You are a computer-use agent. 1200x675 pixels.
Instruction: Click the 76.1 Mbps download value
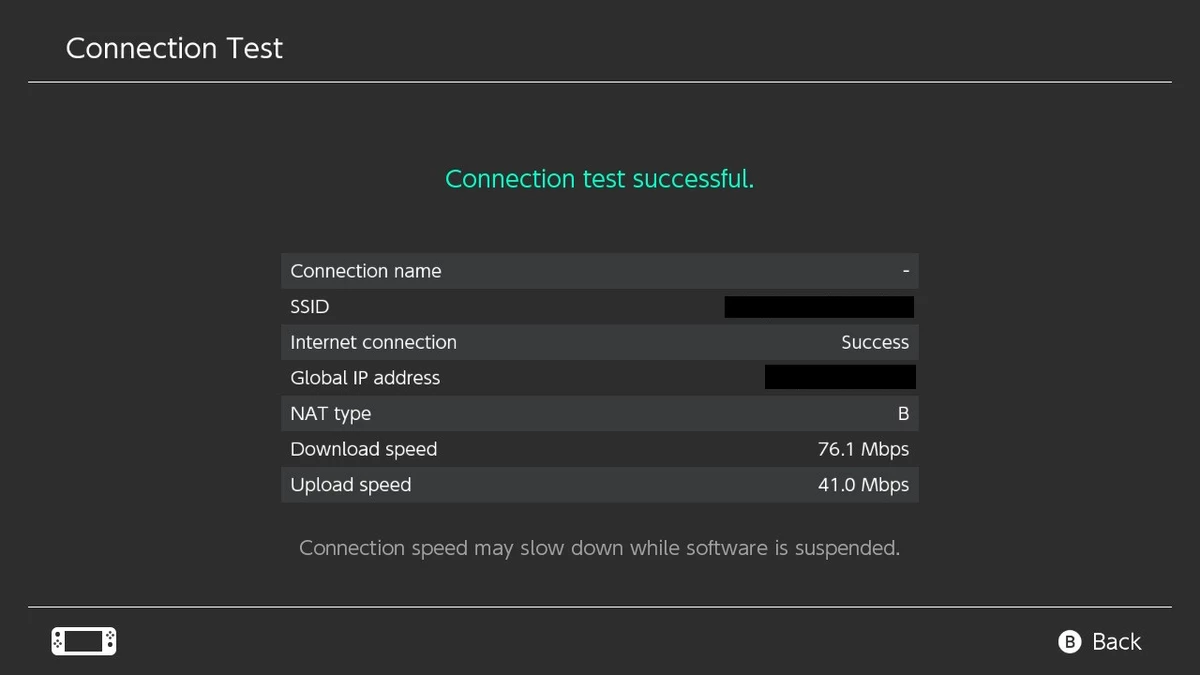pos(863,450)
